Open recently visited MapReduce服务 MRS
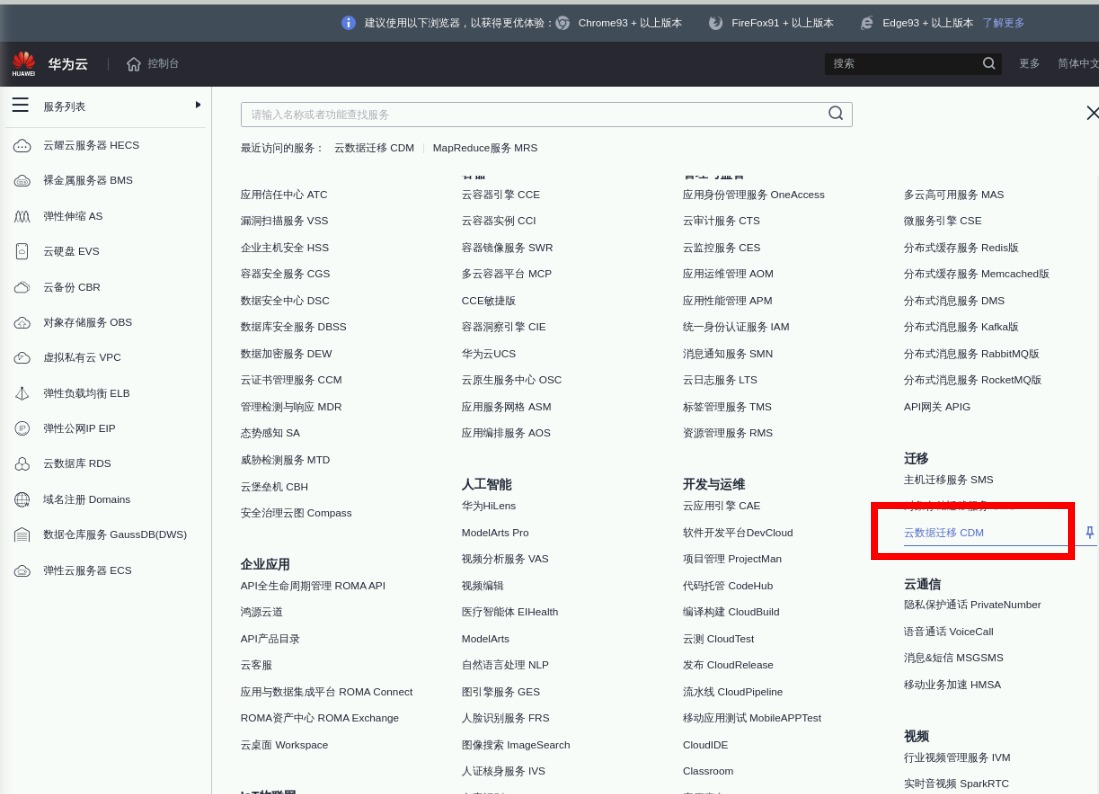Screen dimensions: 1099x794 click(x=484, y=148)
